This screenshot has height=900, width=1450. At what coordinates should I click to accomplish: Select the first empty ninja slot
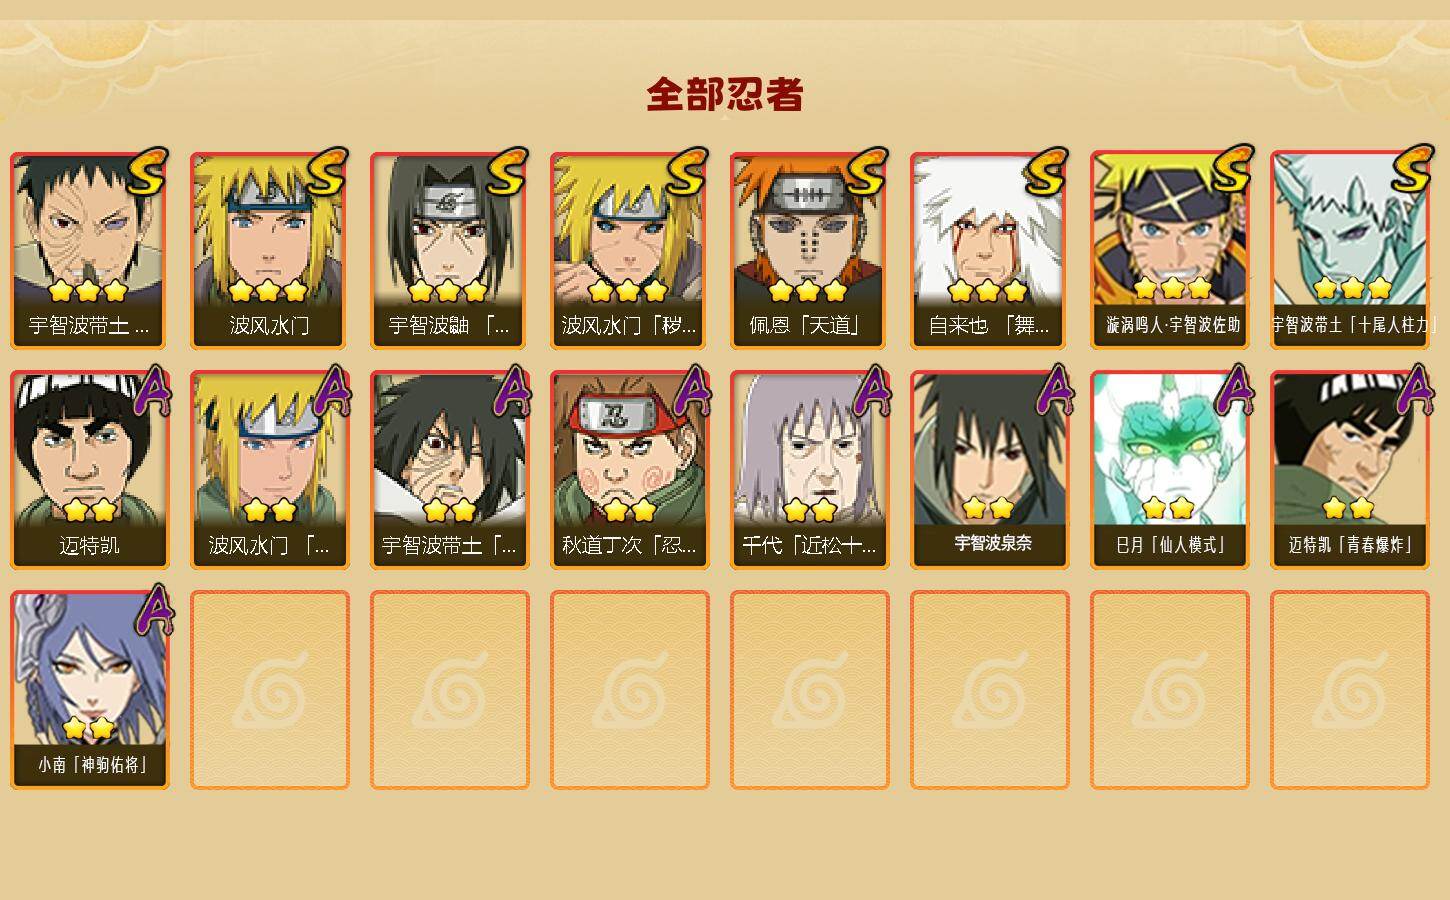[269, 690]
